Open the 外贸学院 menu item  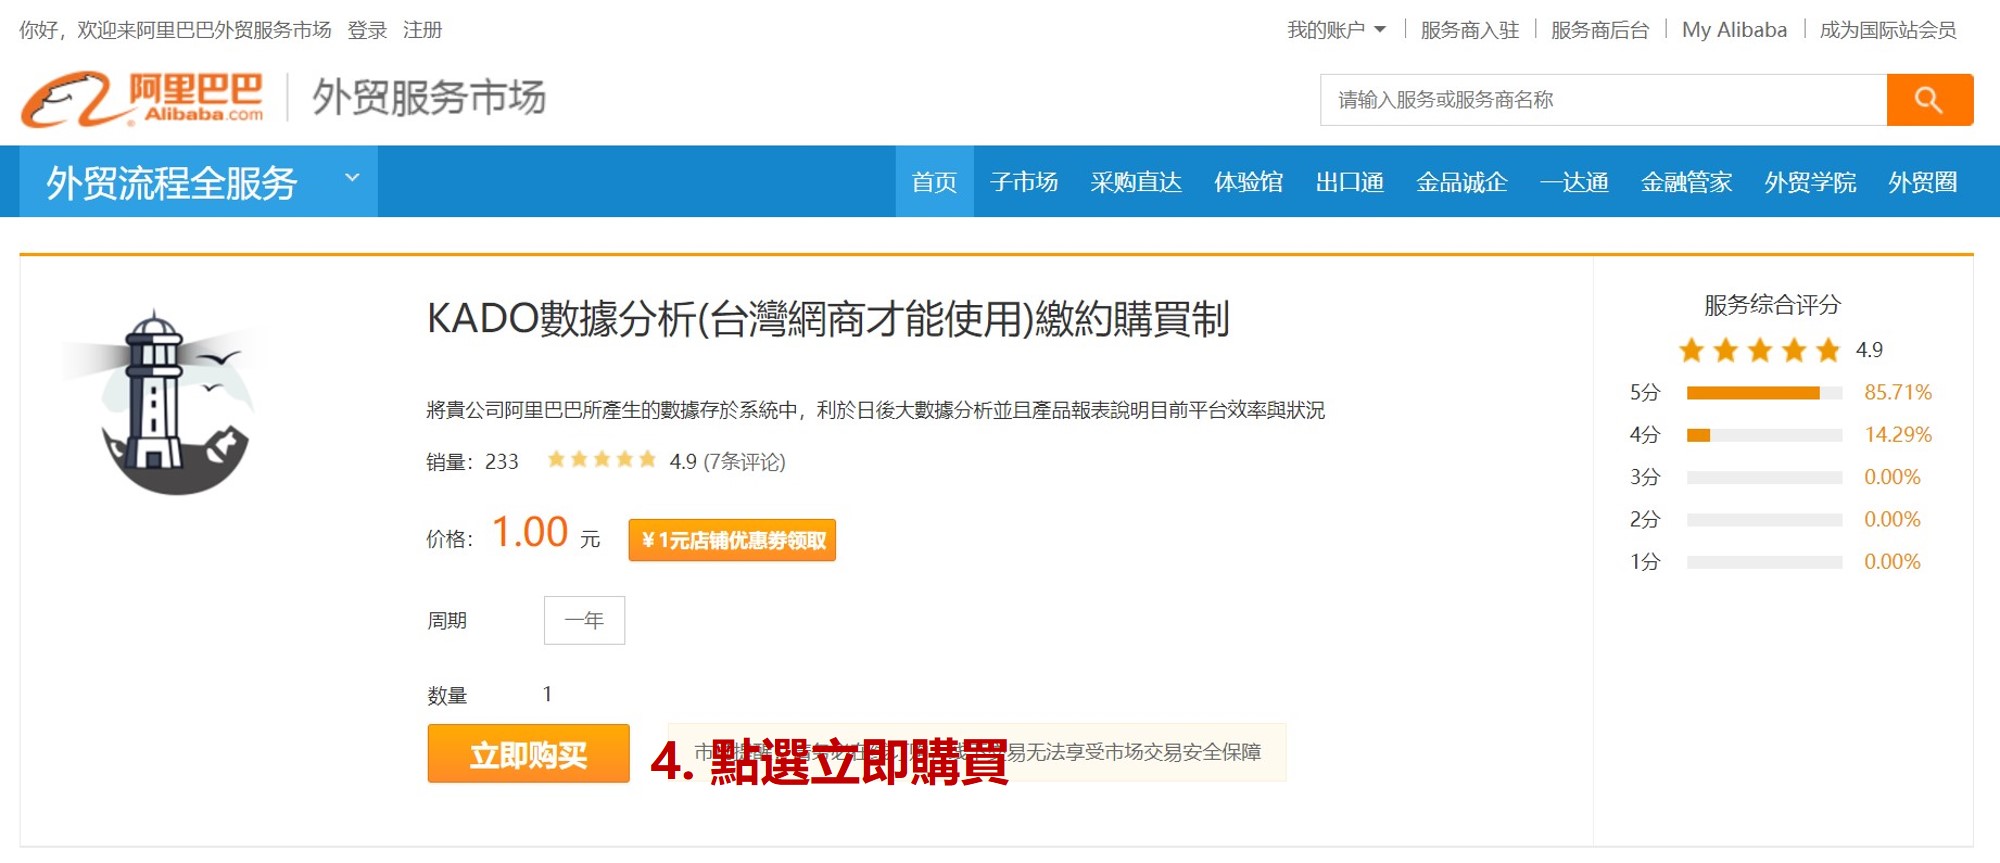point(1809,182)
